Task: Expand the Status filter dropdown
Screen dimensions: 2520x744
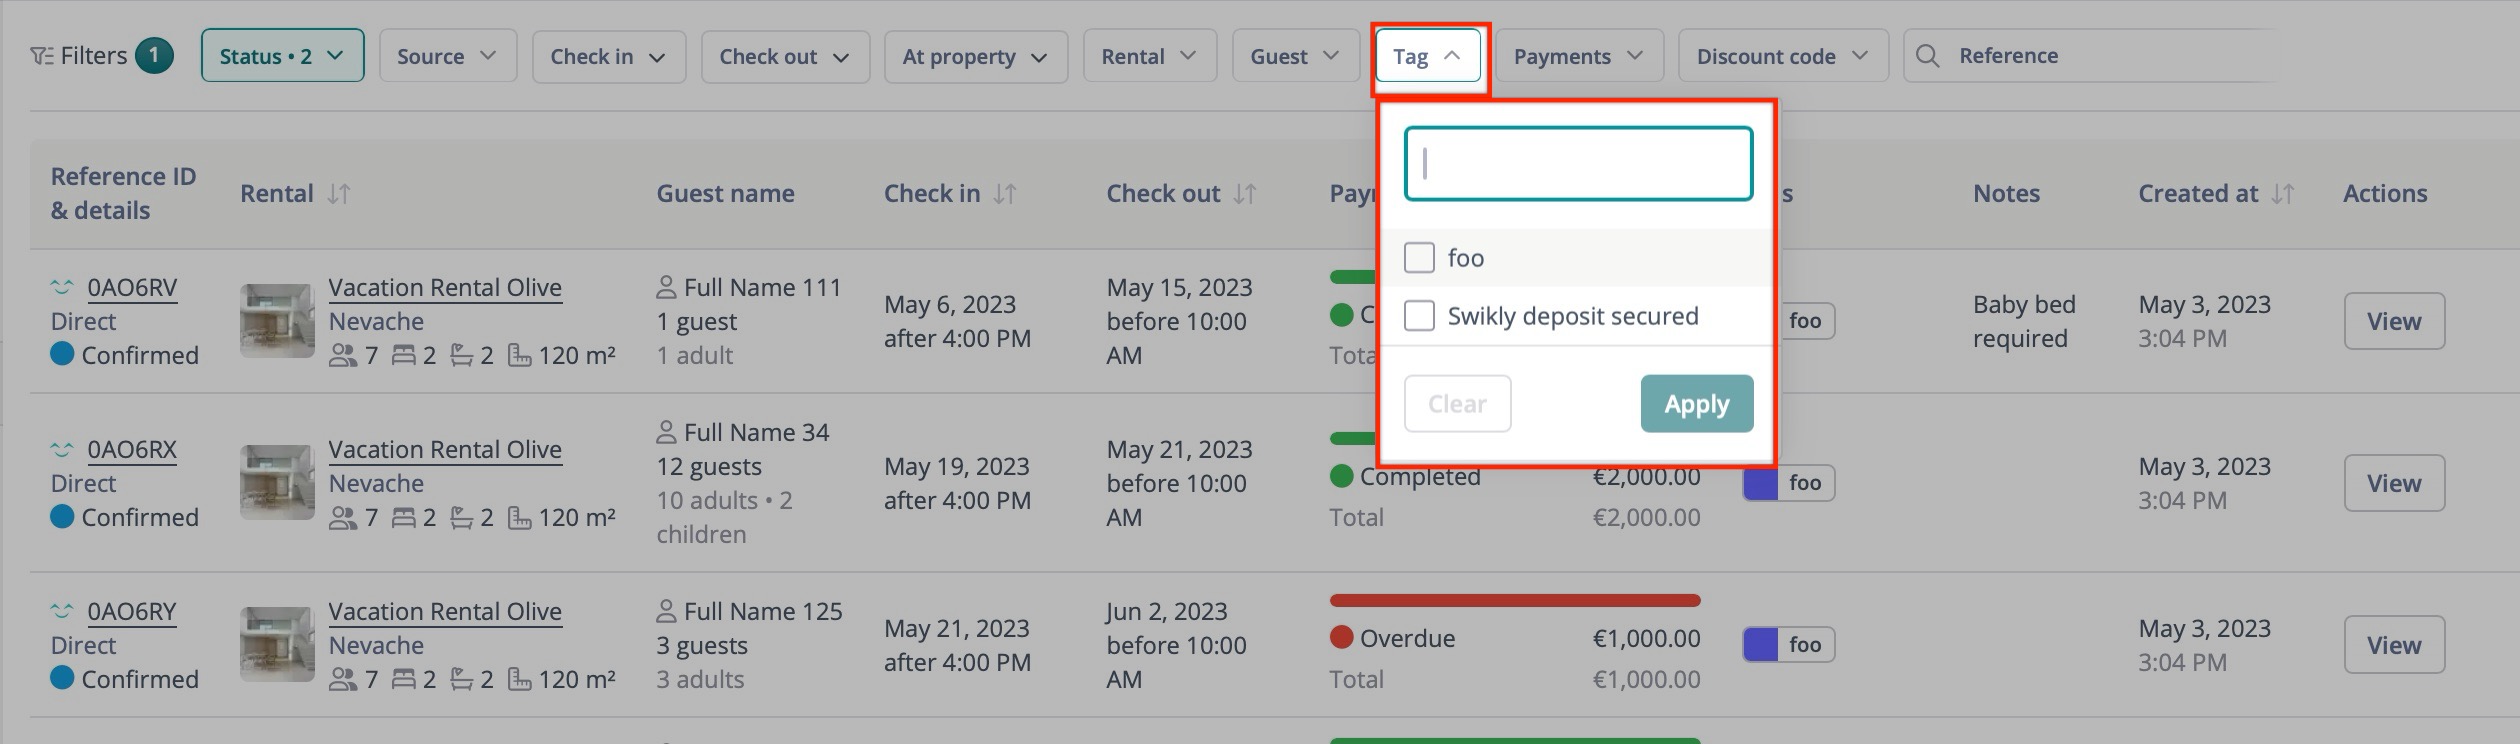Action: click(x=282, y=56)
